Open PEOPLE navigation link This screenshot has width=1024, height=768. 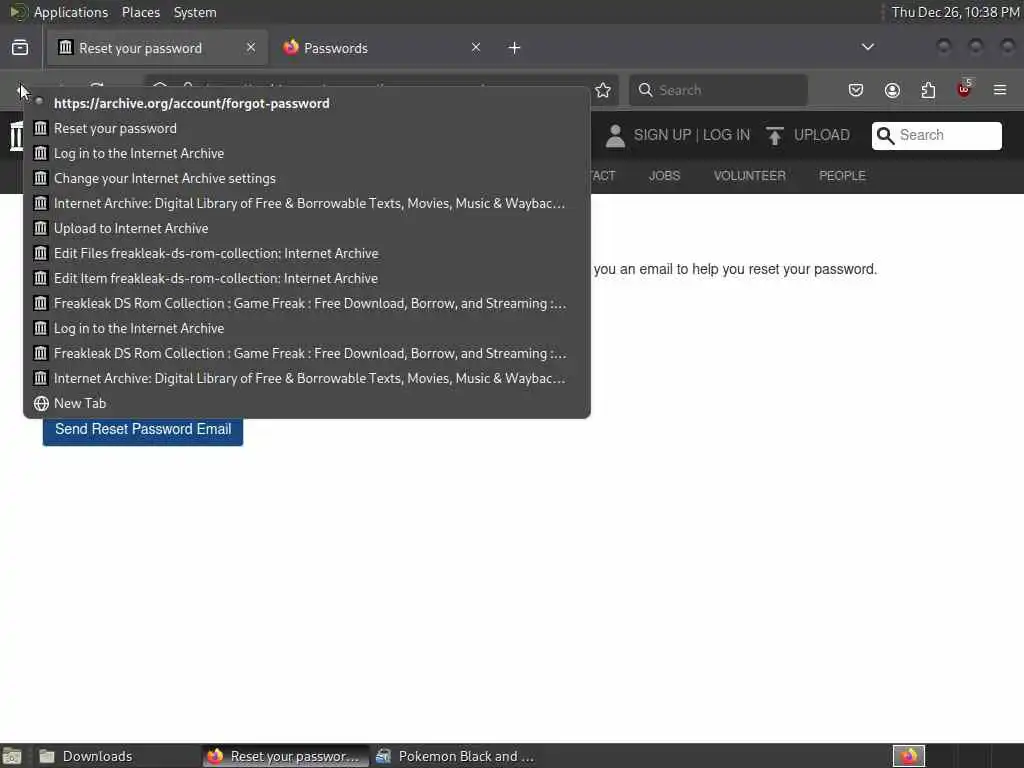842,176
